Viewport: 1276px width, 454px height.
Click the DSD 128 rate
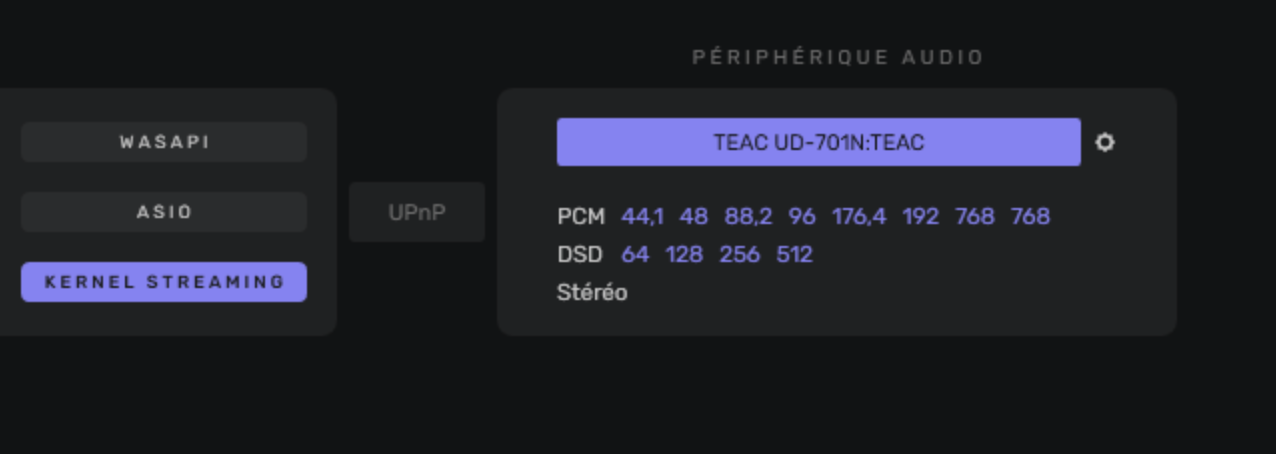tap(684, 254)
